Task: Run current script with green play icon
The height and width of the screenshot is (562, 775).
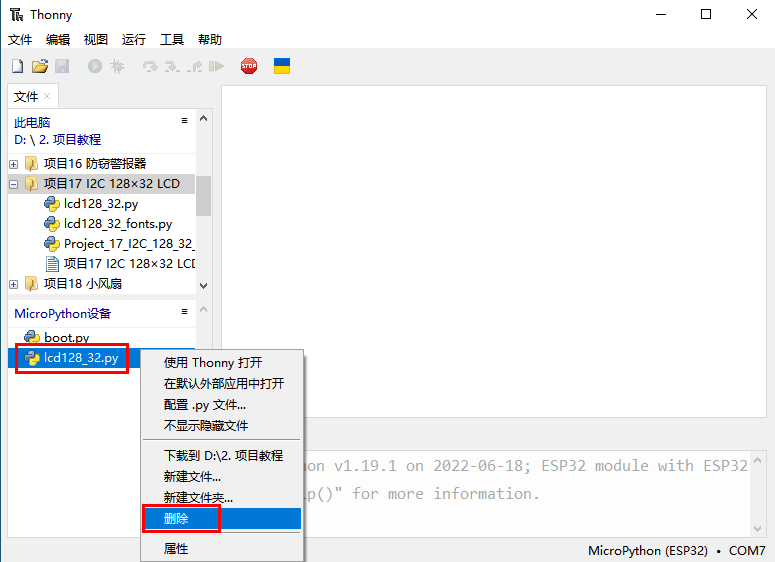Action: [x=95, y=67]
